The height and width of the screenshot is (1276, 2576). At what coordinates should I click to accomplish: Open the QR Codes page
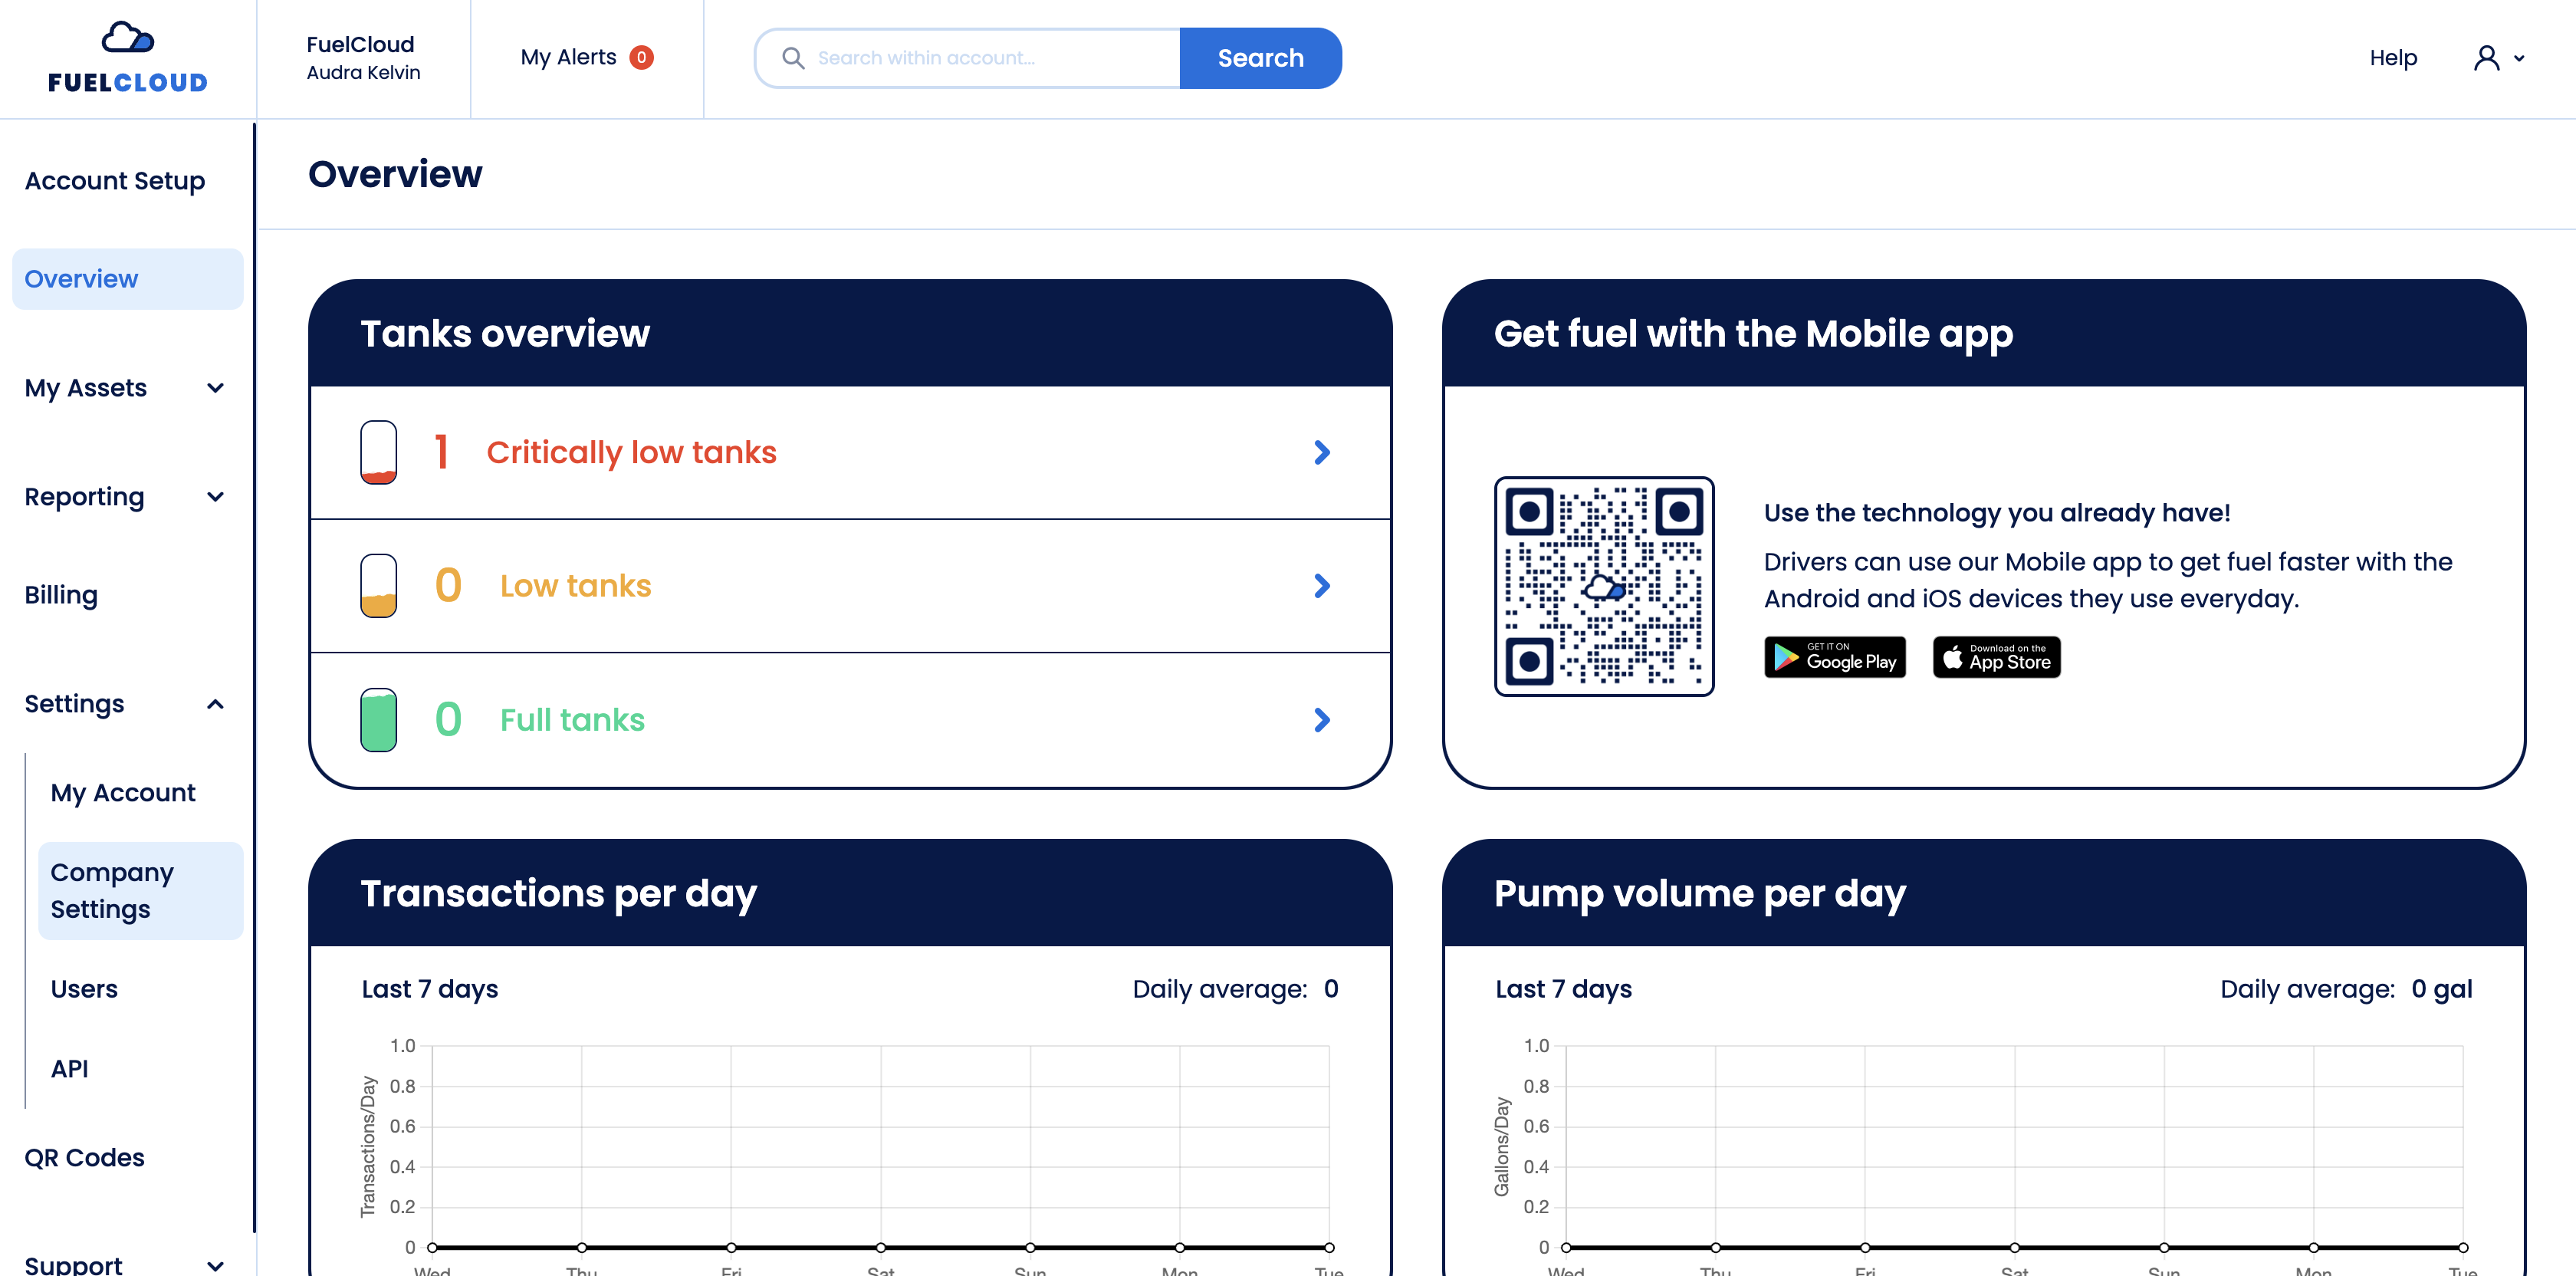click(84, 1158)
